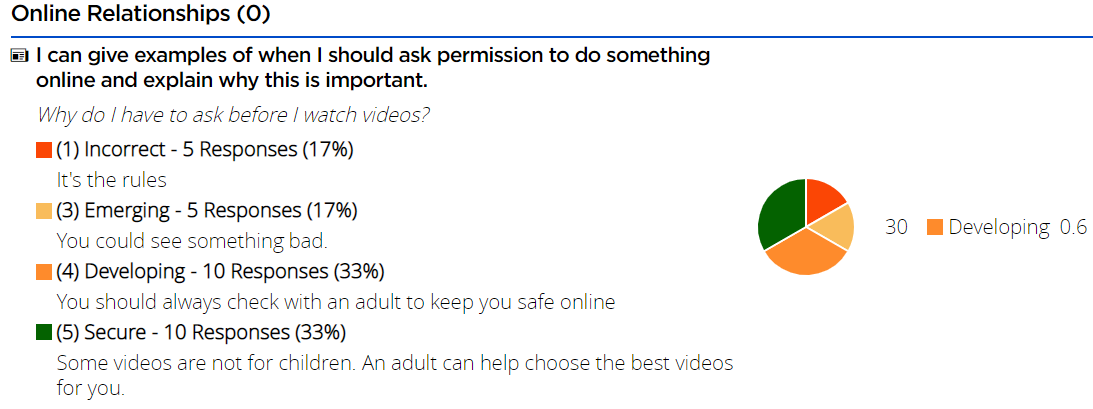Select "(3) Emerging - 5 Responses (17%)" row
The height and width of the screenshot is (409, 1093).
point(206,211)
